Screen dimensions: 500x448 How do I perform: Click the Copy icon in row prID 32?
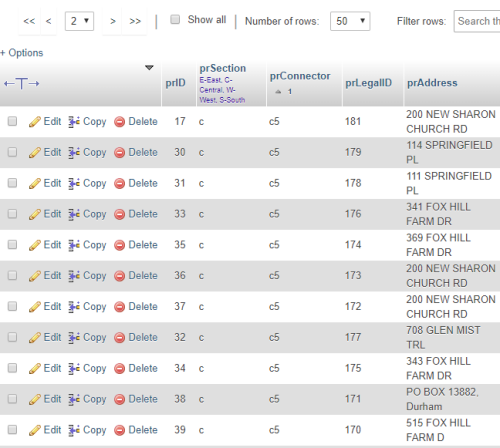click(x=74, y=338)
